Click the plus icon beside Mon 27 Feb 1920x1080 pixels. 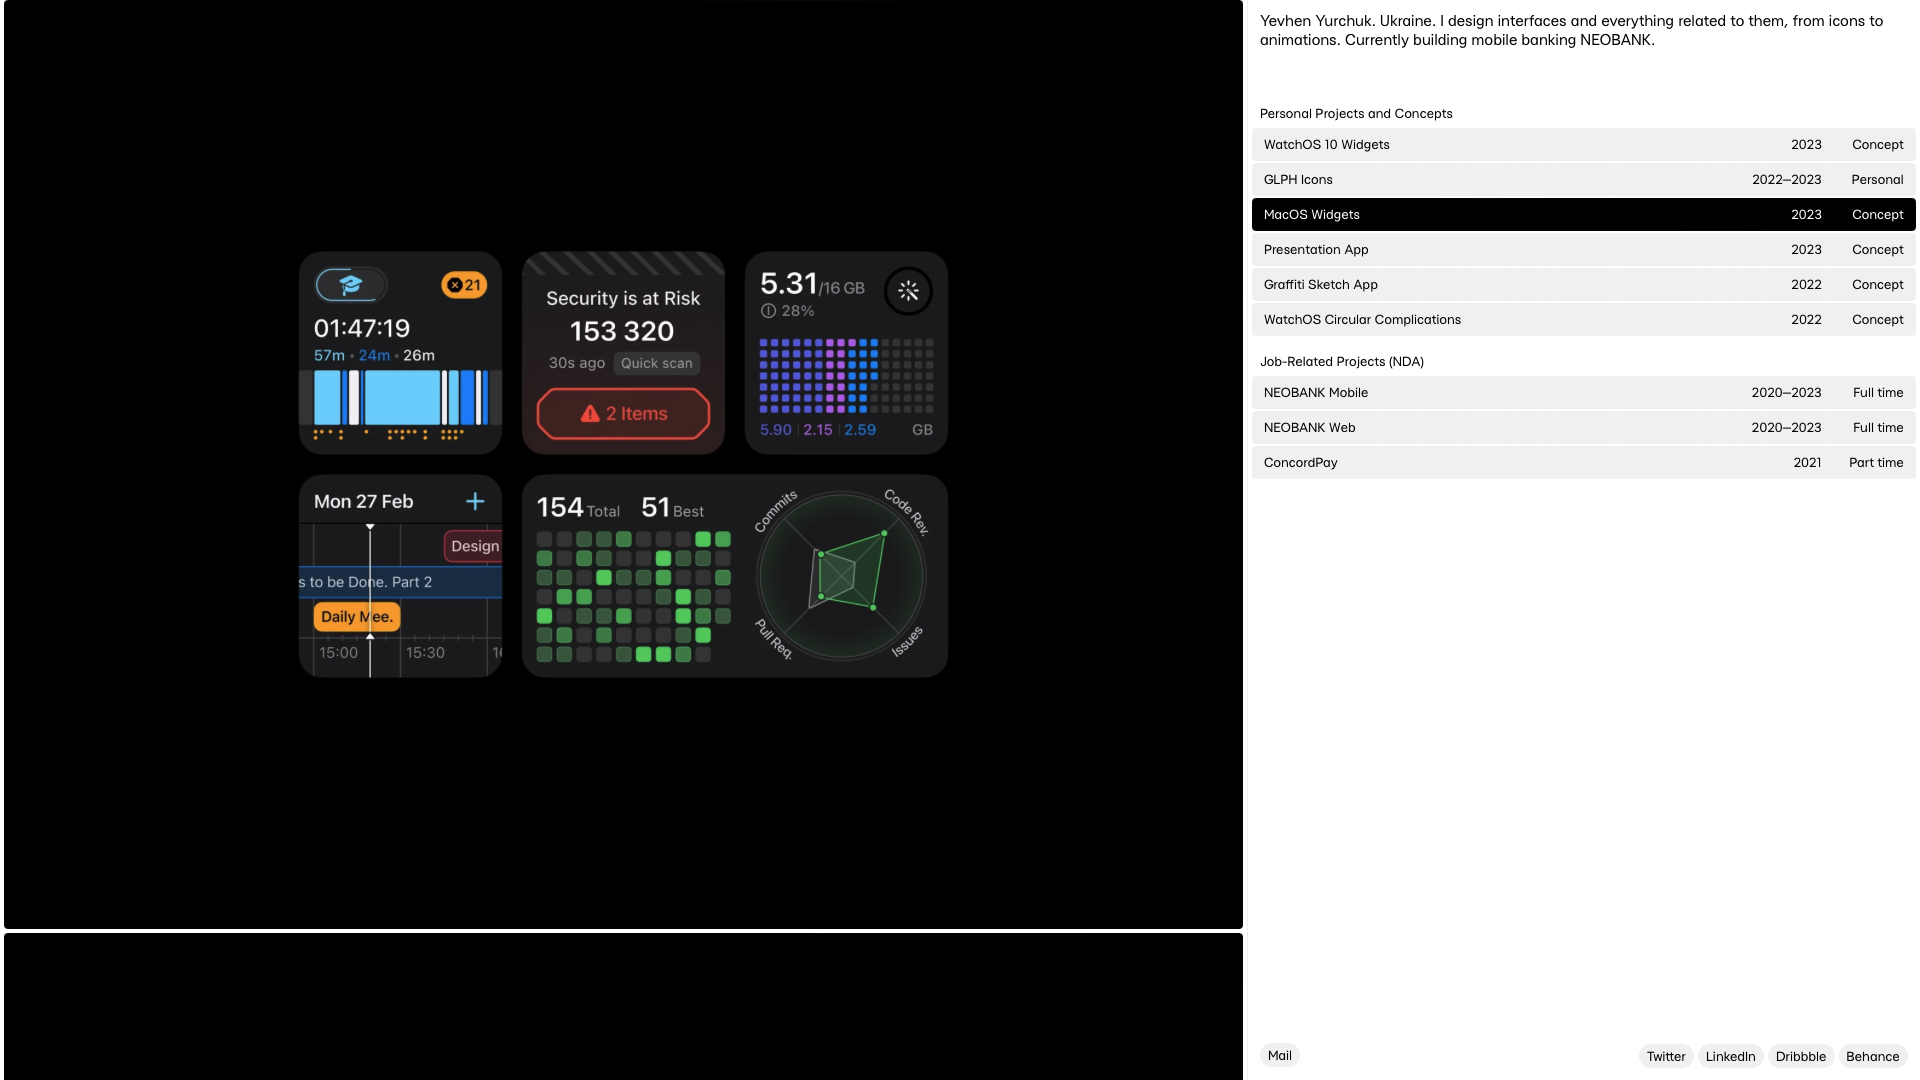[475, 501]
